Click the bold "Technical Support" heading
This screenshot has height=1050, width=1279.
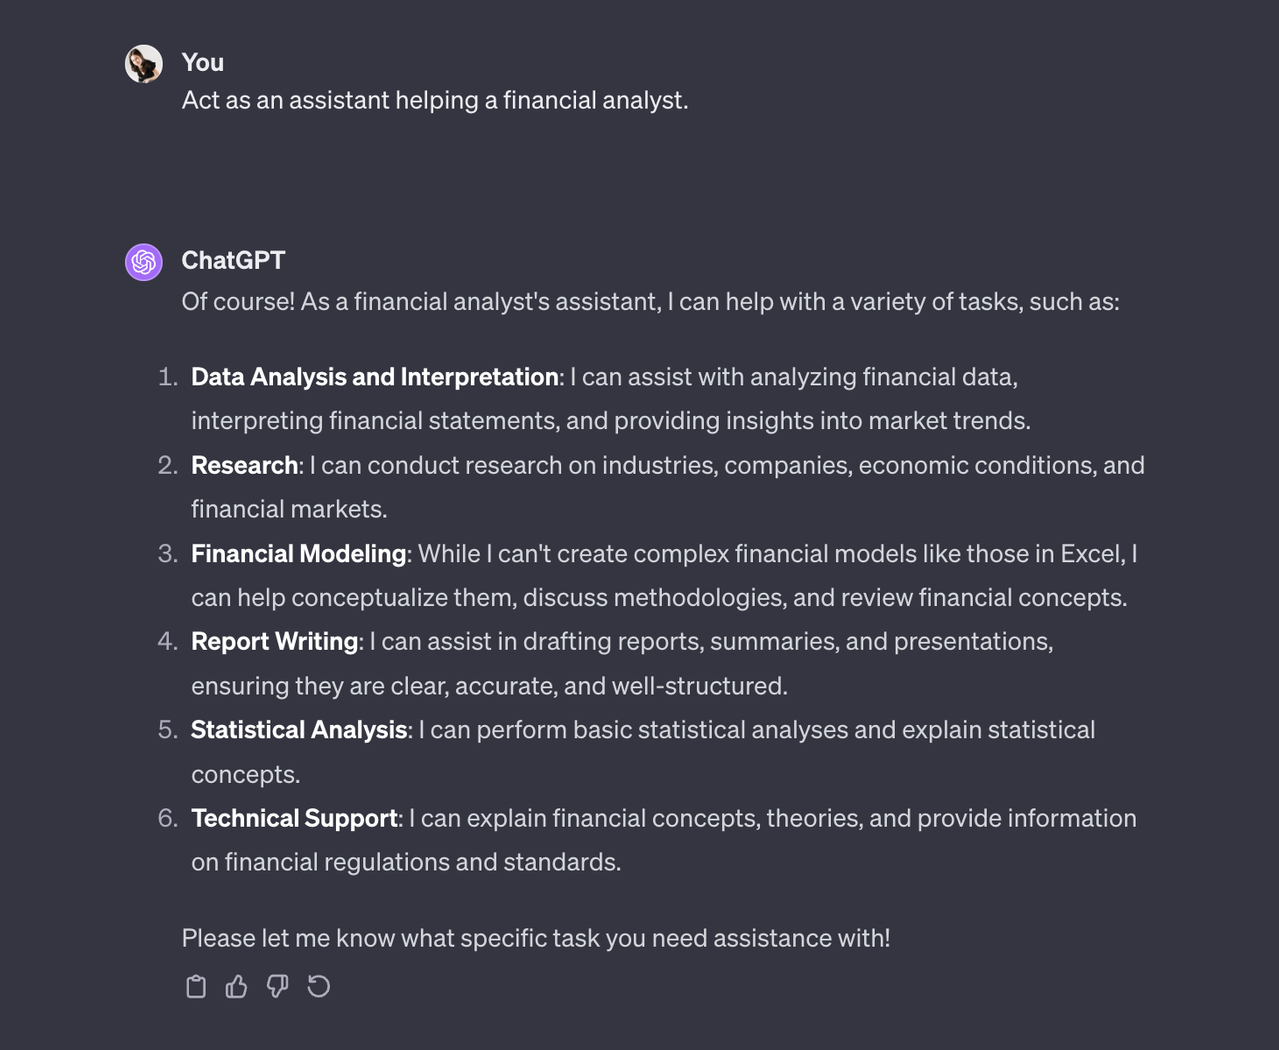tap(294, 818)
